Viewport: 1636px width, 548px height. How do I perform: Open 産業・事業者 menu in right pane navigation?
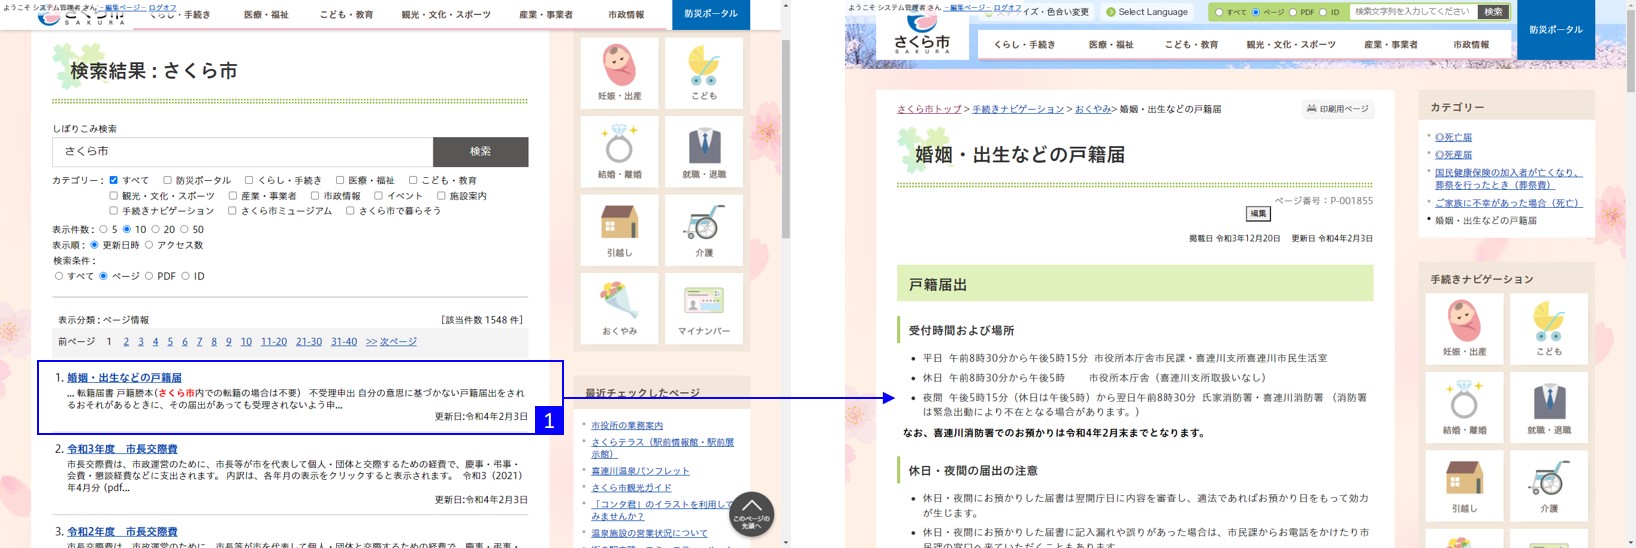pos(1391,45)
